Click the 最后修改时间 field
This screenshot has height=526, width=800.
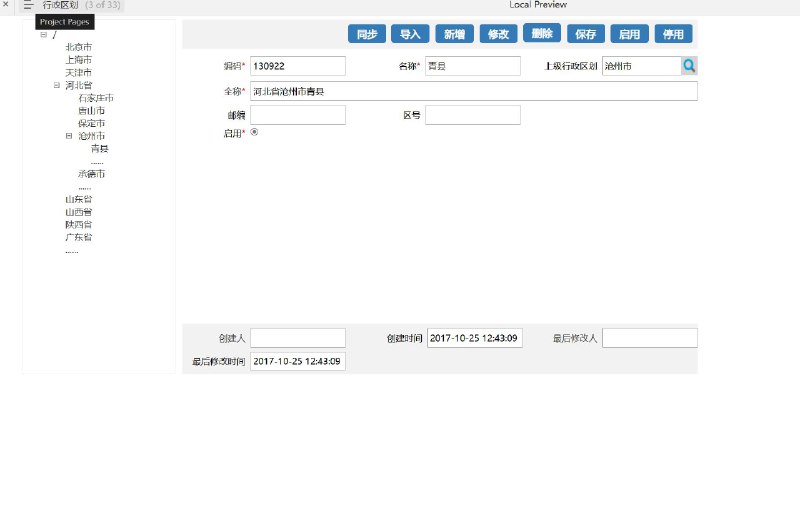pyautogui.click(x=298, y=361)
